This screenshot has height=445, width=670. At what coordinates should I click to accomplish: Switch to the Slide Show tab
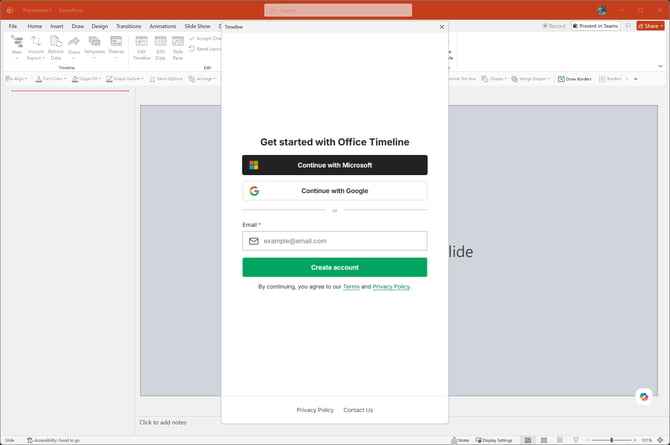[197, 26]
